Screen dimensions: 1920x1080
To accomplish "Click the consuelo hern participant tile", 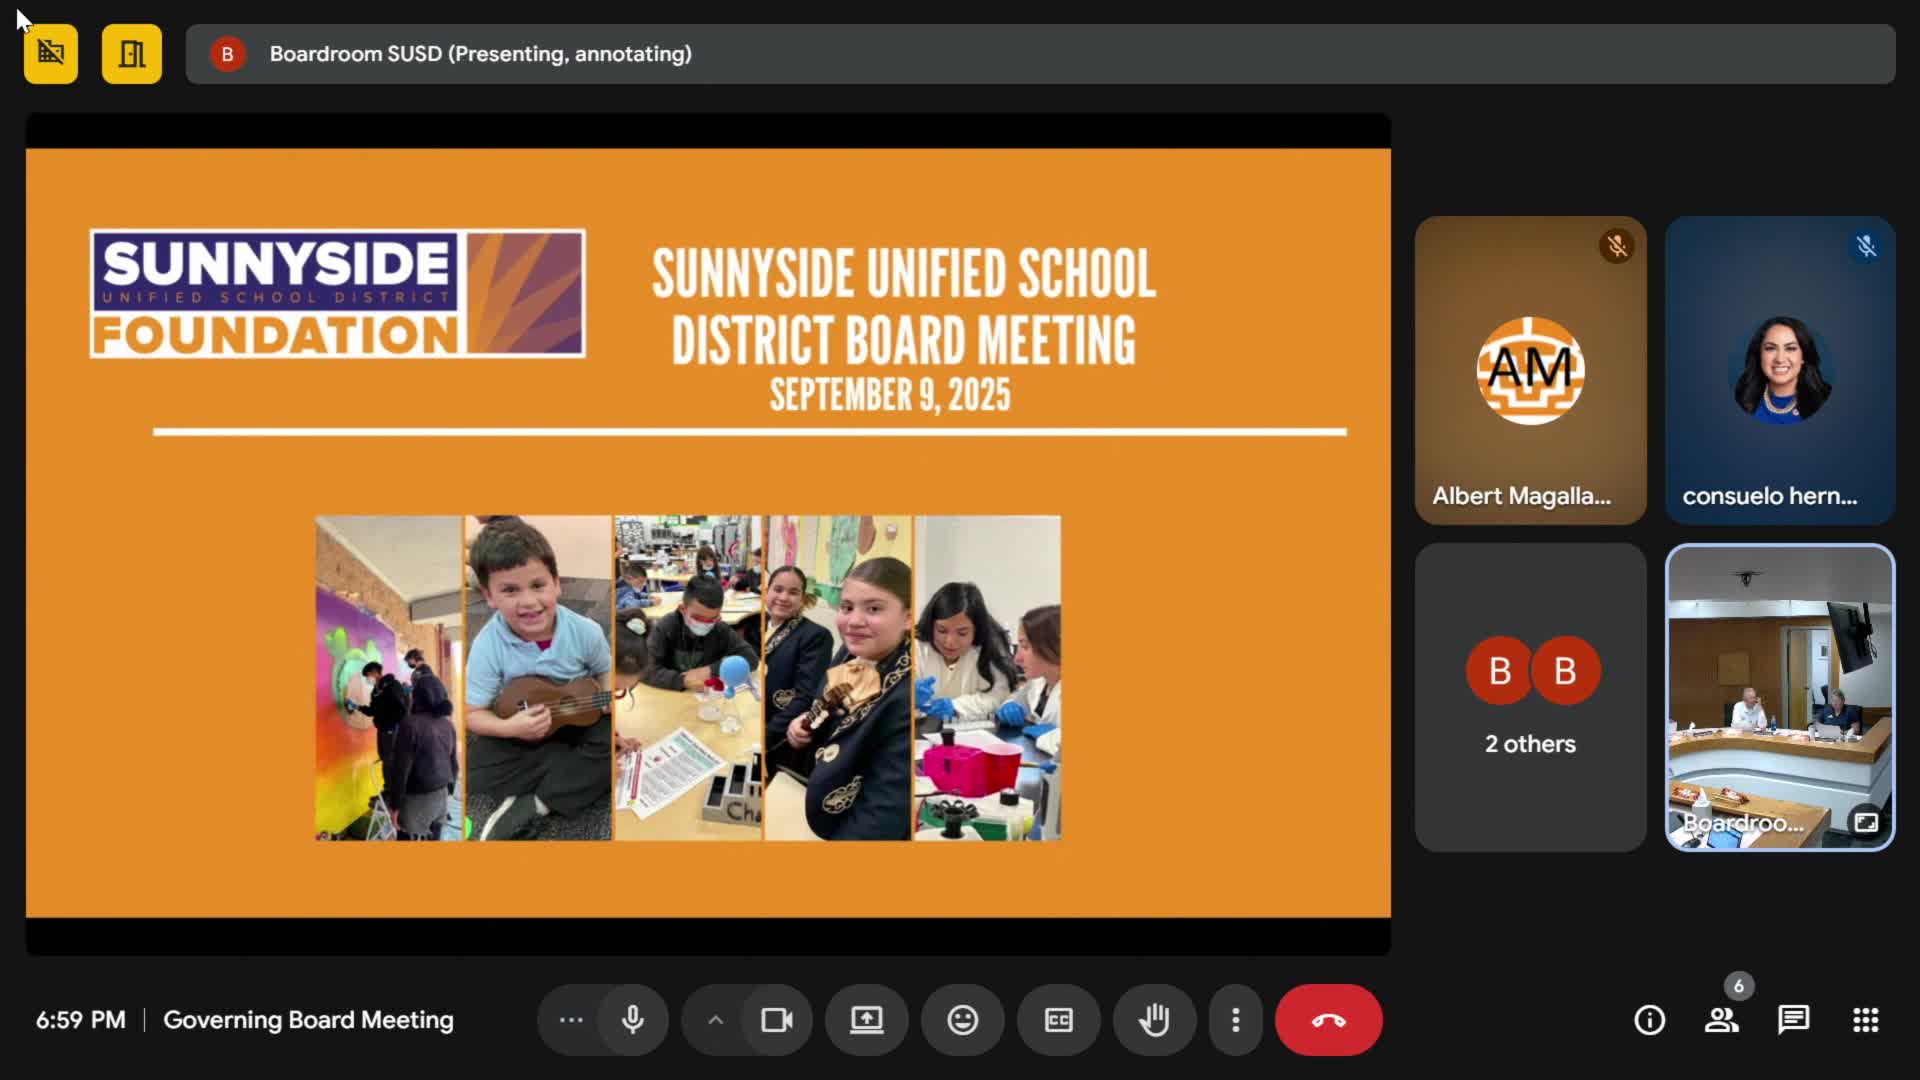I will click(1780, 370).
